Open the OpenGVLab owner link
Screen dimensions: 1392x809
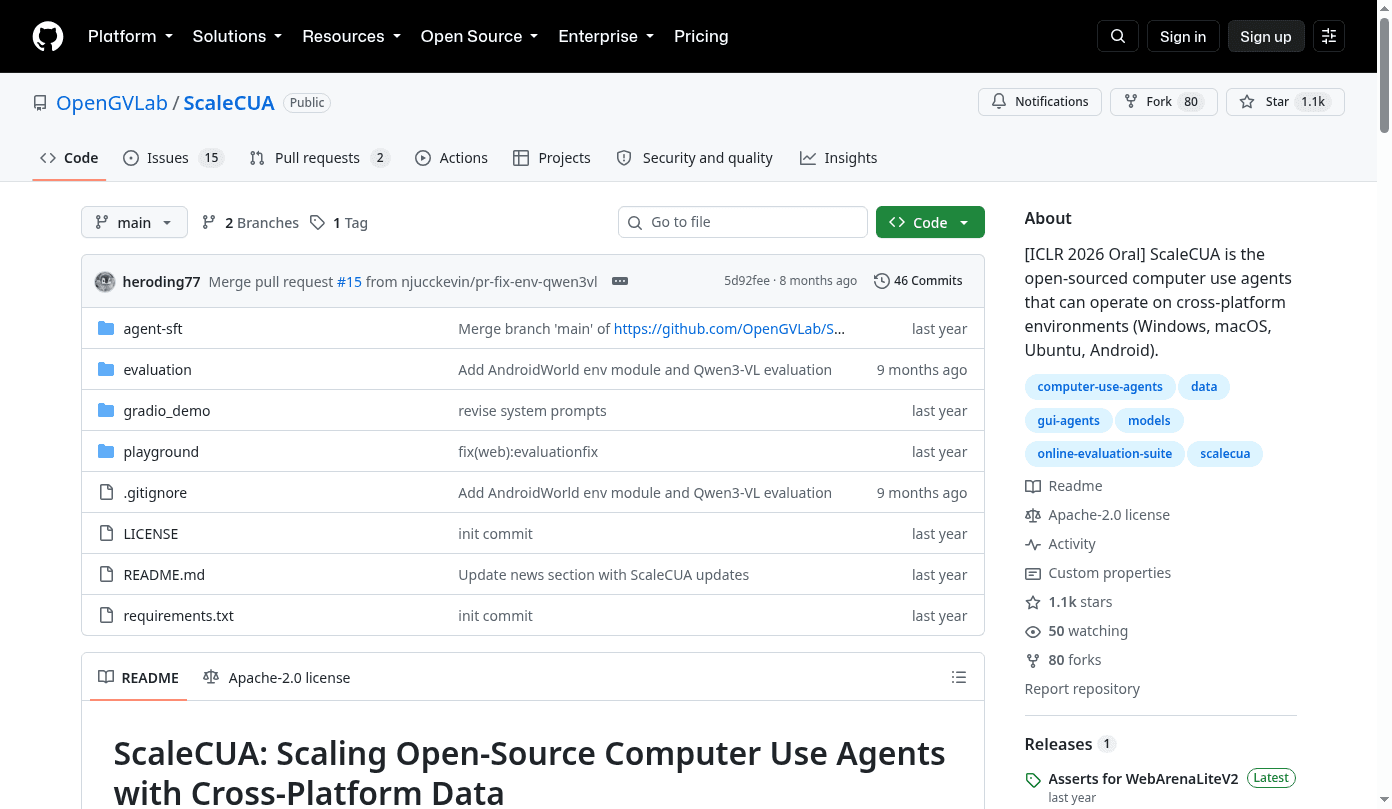tap(112, 103)
